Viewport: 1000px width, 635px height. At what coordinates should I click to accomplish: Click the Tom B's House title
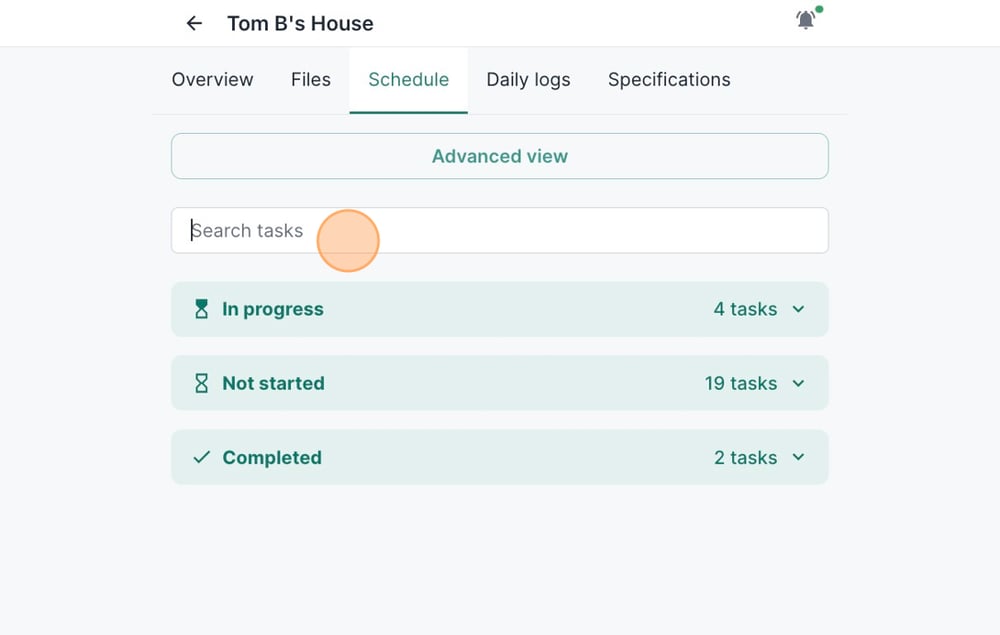click(x=300, y=24)
